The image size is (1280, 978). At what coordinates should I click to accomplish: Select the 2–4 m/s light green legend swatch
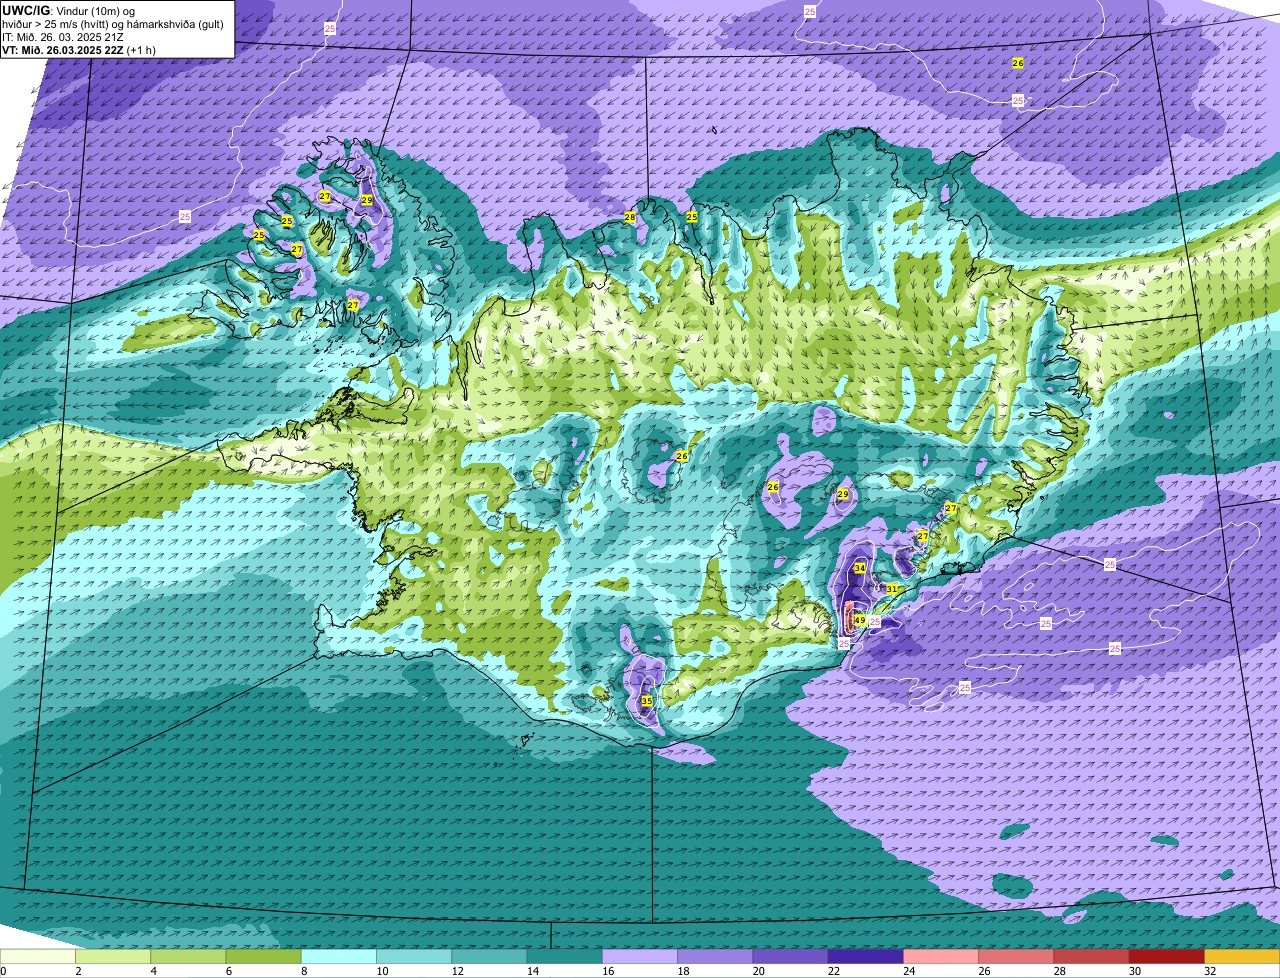click(x=113, y=956)
